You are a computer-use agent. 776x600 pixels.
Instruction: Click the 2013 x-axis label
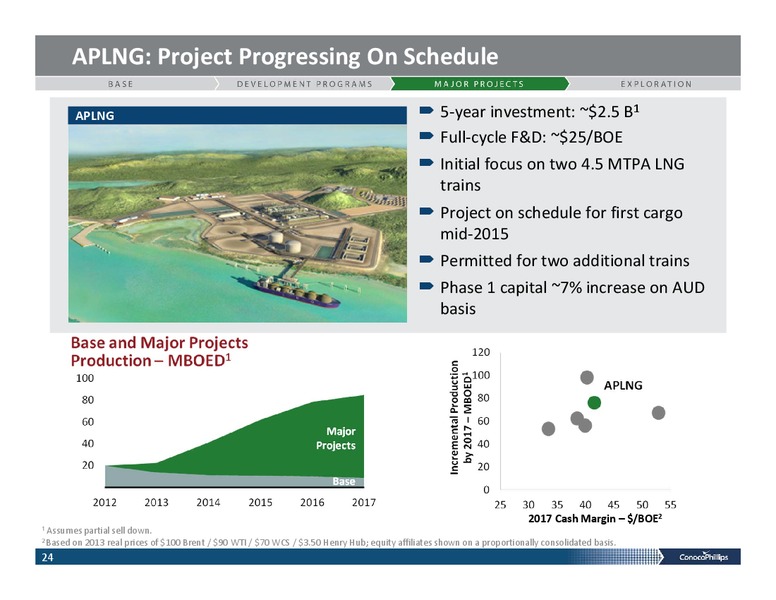(x=156, y=502)
